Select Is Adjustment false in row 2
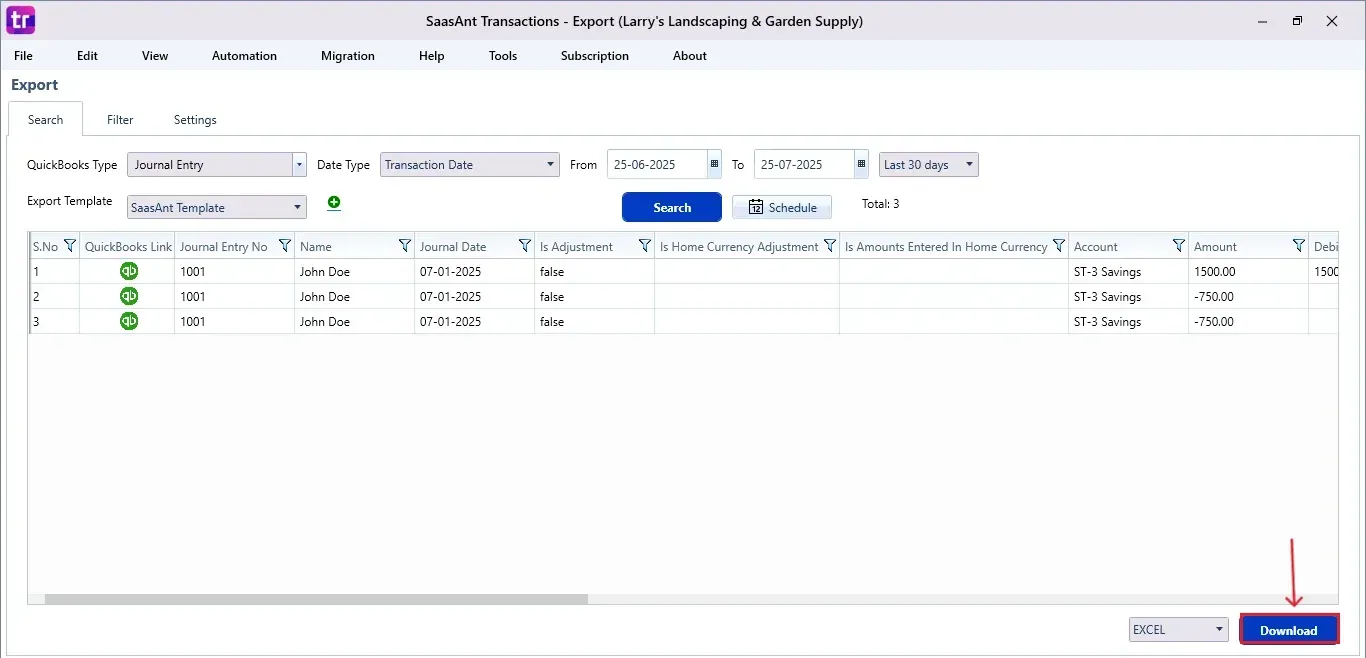 (595, 296)
